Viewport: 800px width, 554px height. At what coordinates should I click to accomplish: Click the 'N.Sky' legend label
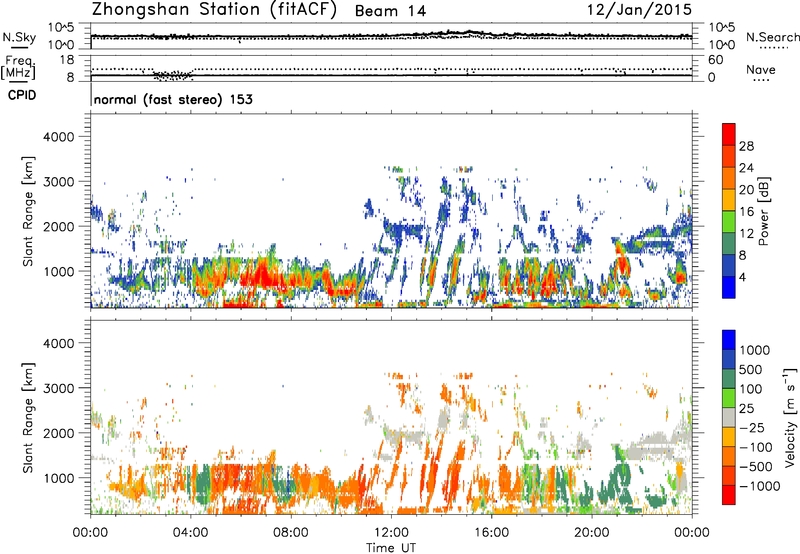[x=19, y=37]
